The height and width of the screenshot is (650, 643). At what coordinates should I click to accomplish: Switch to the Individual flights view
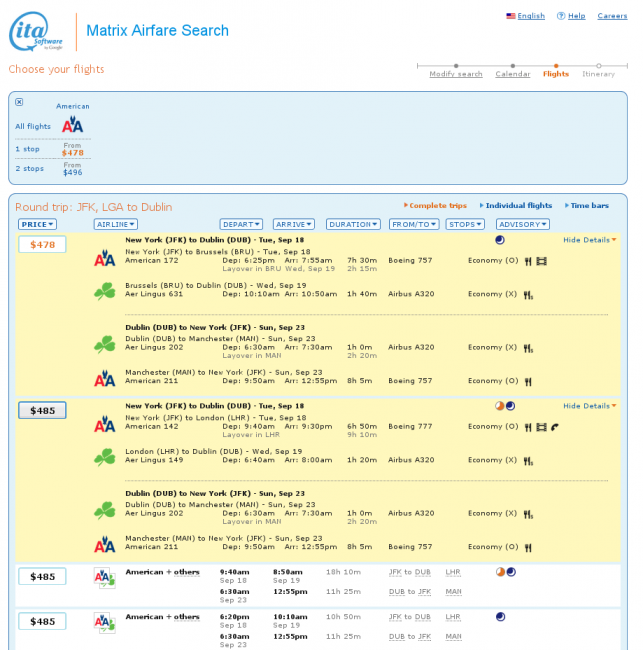pos(518,205)
